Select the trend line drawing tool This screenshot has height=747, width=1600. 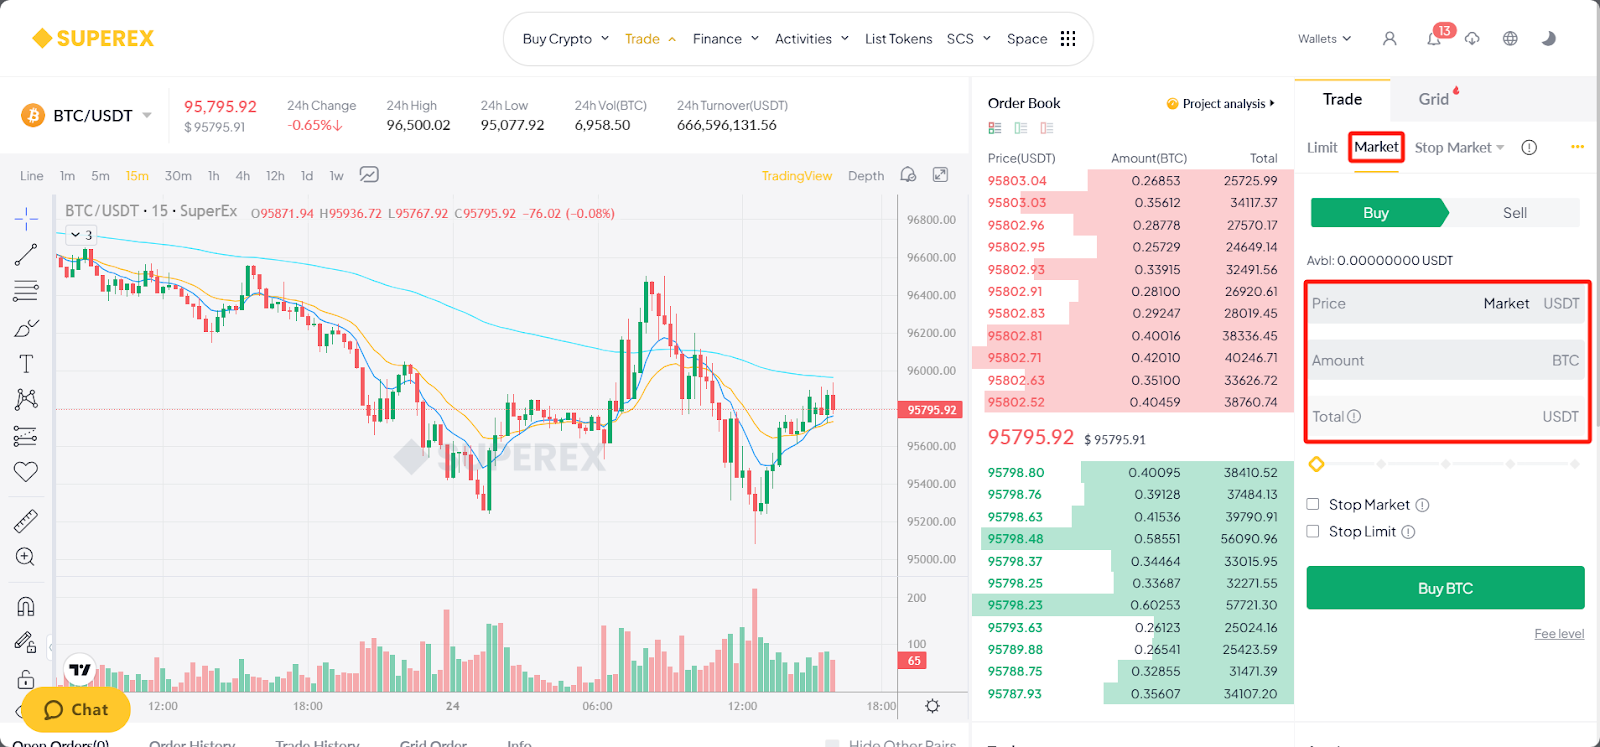26,255
